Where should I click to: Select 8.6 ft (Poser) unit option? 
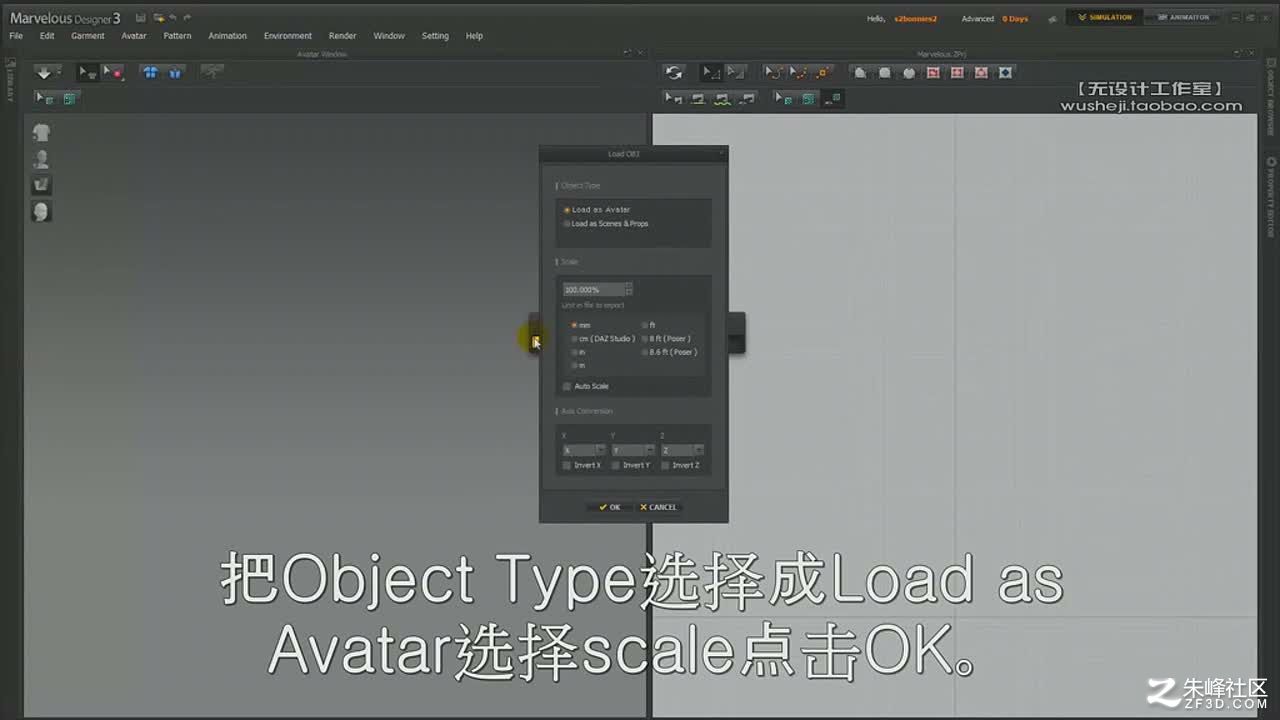point(669,352)
